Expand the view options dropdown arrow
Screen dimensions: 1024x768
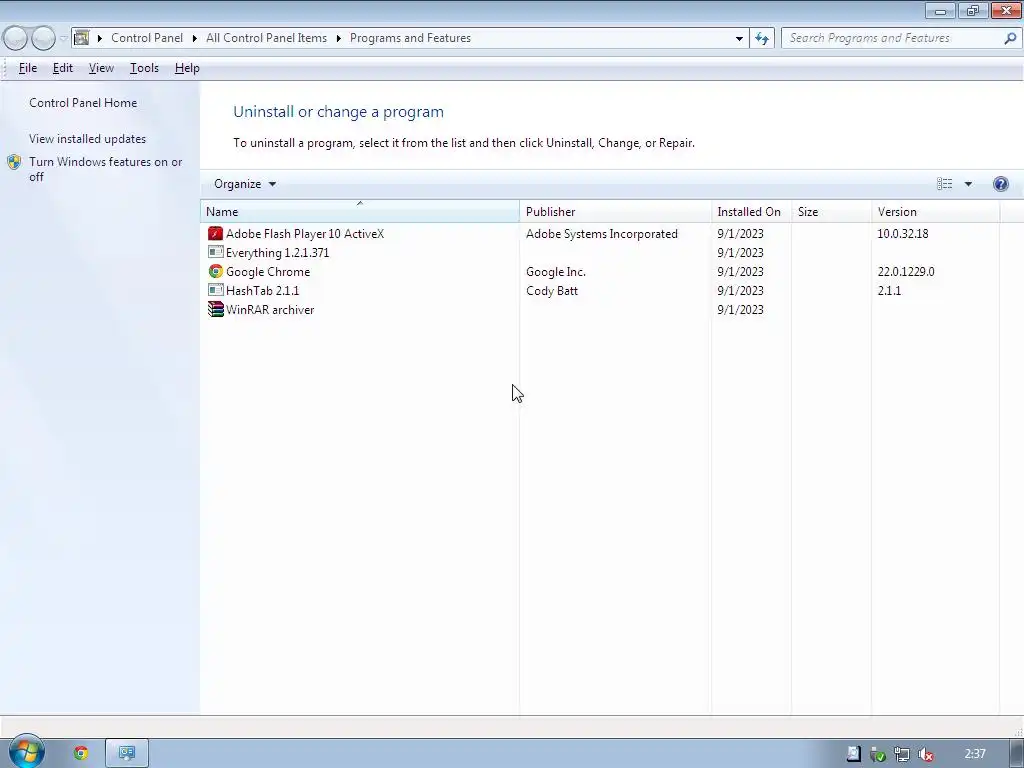click(968, 184)
